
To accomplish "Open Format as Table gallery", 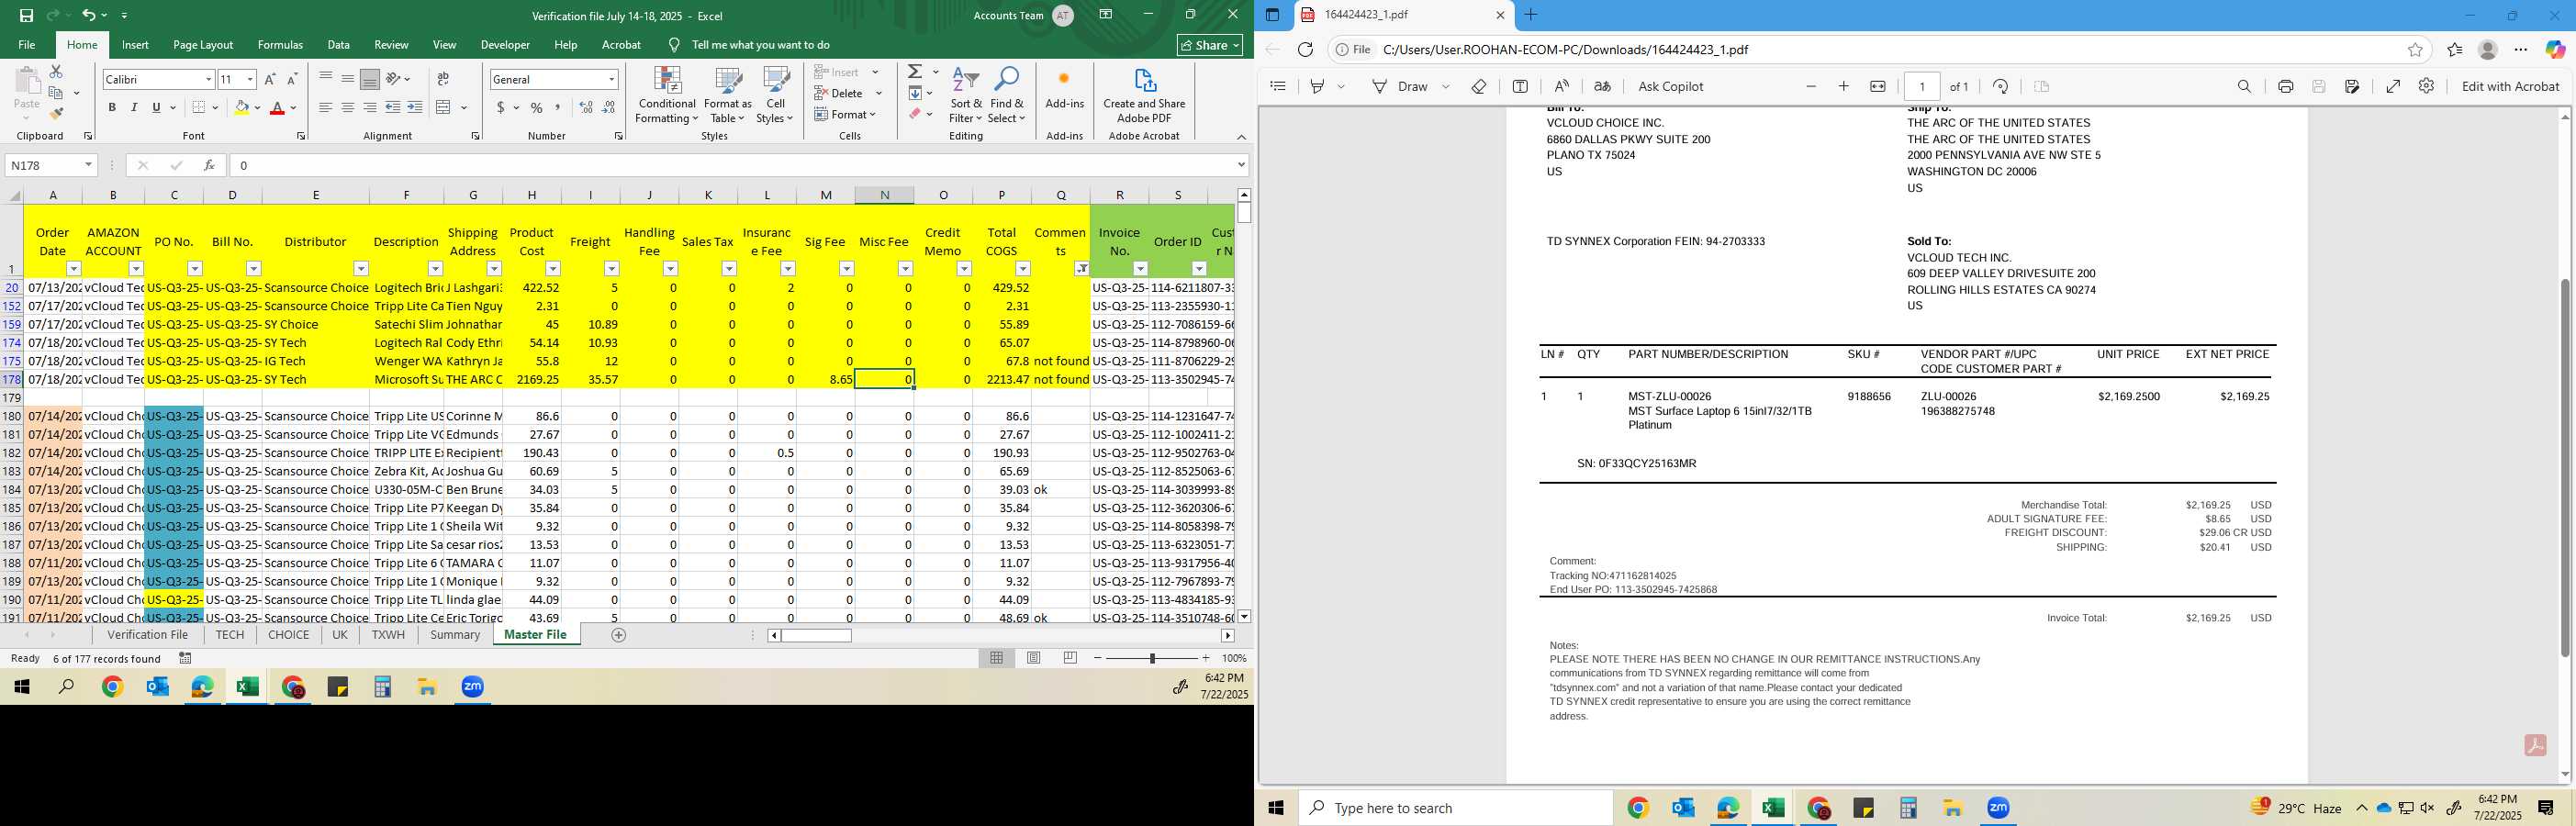I will tap(728, 95).
